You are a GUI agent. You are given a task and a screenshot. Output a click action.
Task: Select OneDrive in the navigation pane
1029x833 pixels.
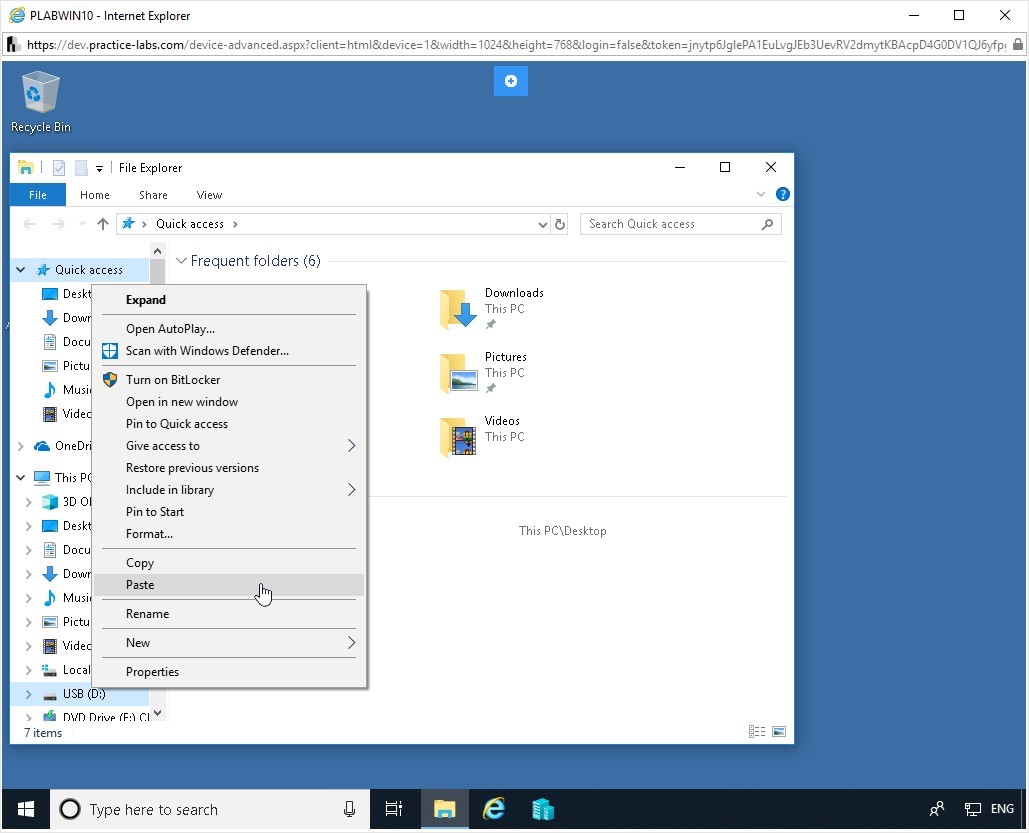coord(62,446)
